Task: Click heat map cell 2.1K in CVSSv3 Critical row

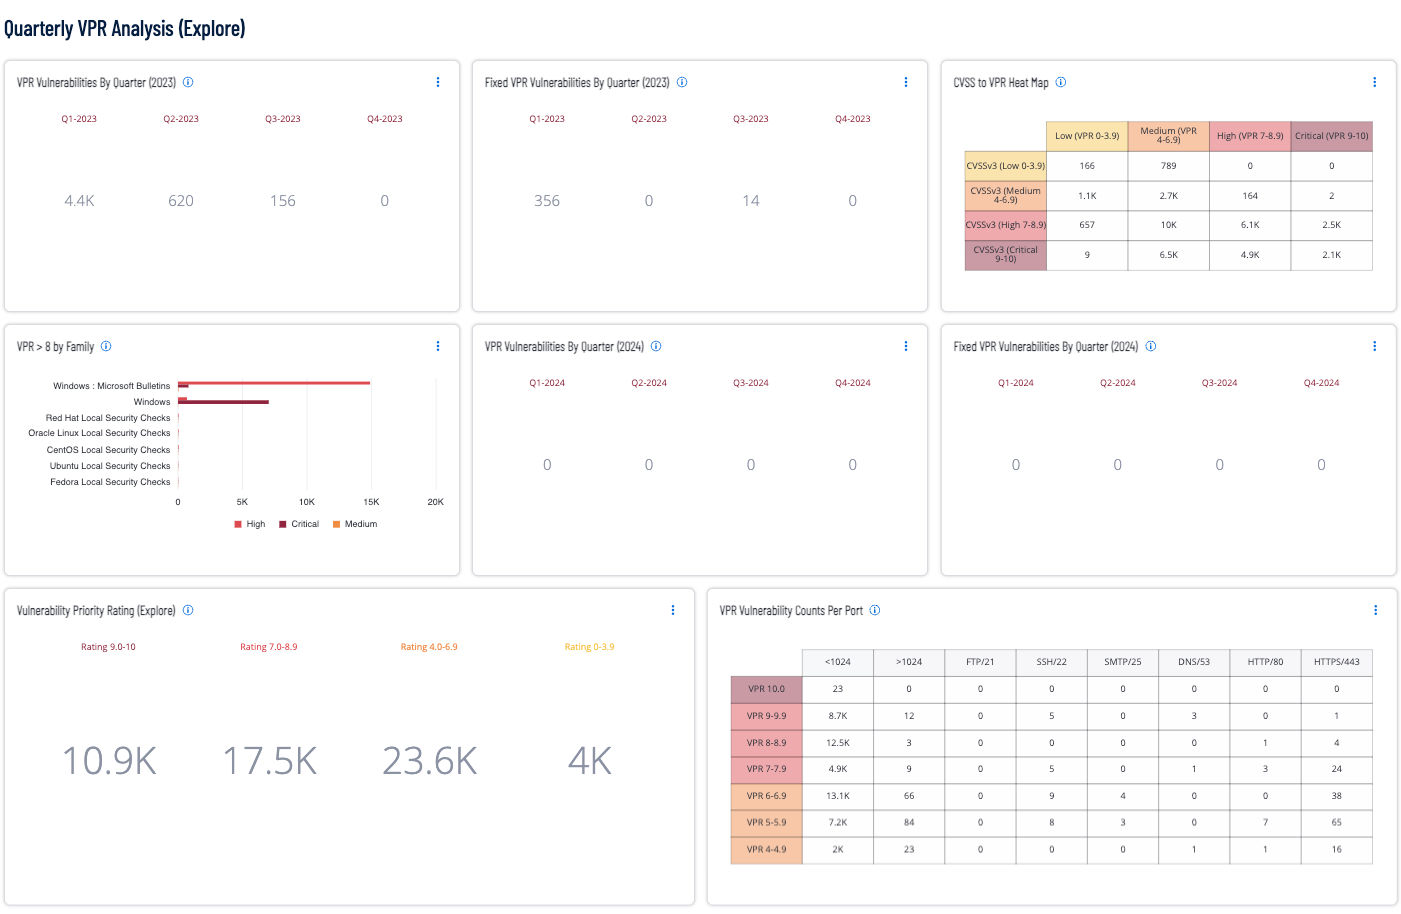Action: (1332, 255)
